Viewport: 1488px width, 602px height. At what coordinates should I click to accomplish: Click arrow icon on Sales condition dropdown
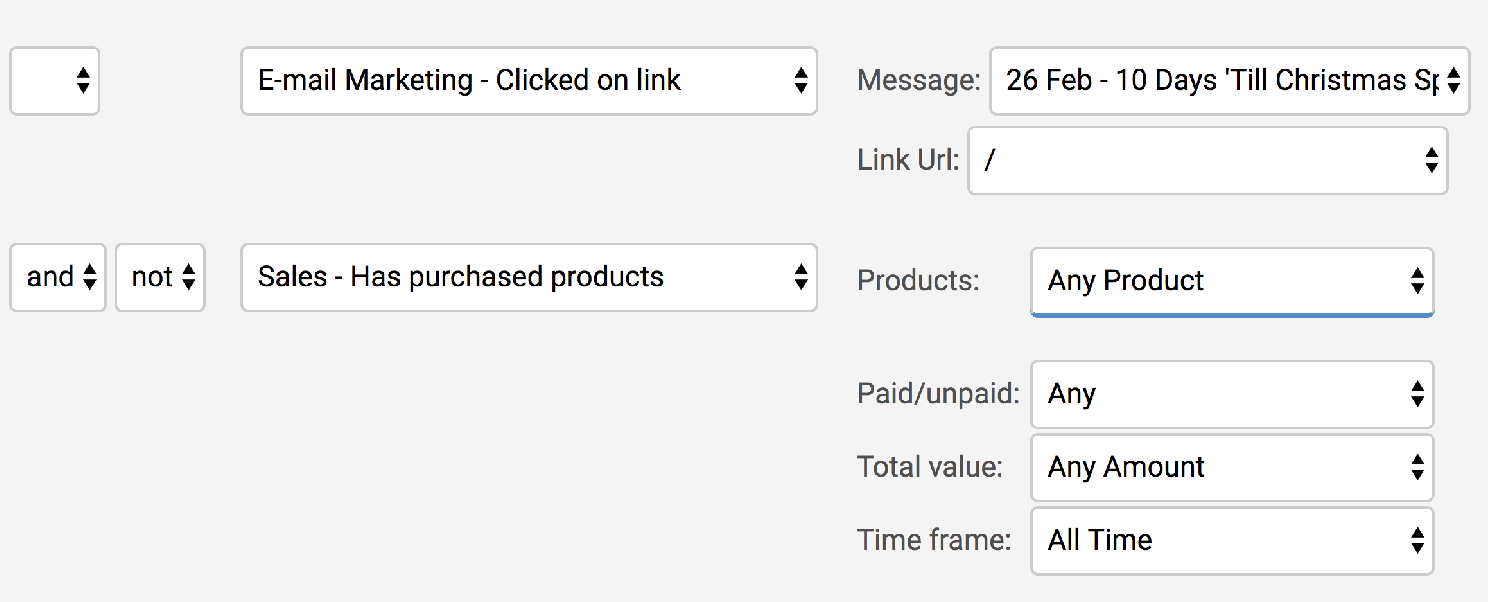[x=800, y=277]
